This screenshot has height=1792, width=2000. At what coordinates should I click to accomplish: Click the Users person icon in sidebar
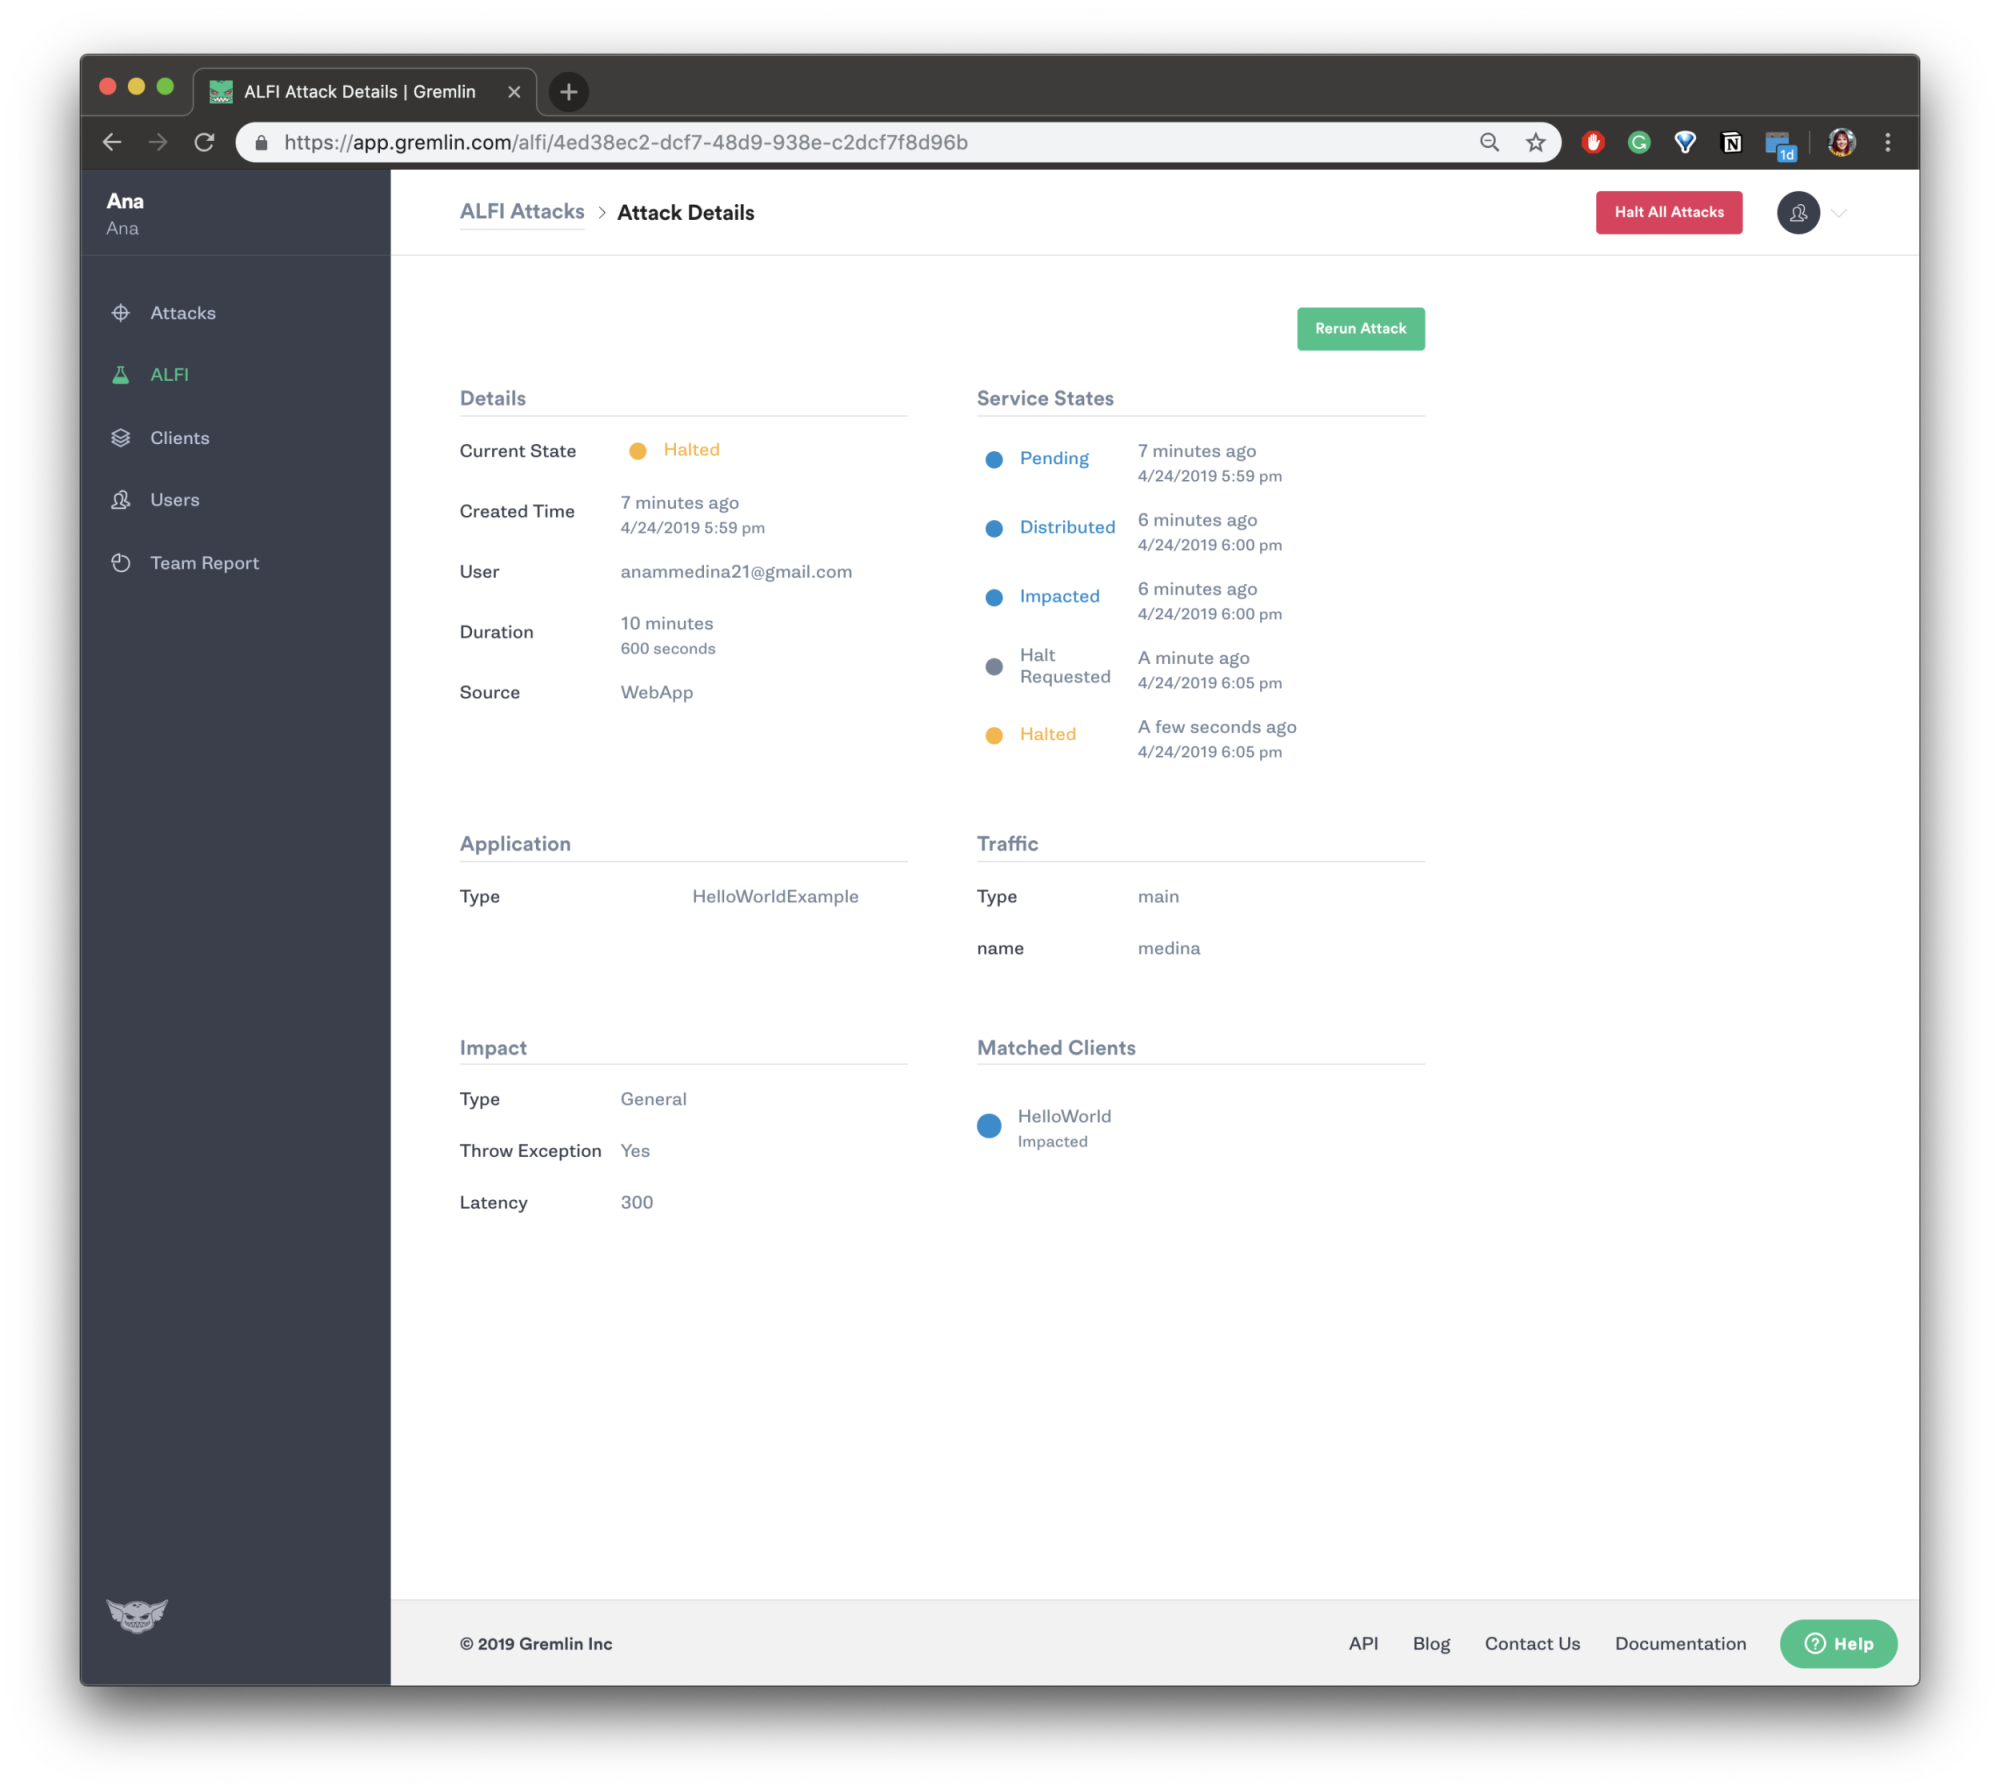[x=121, y=500]
